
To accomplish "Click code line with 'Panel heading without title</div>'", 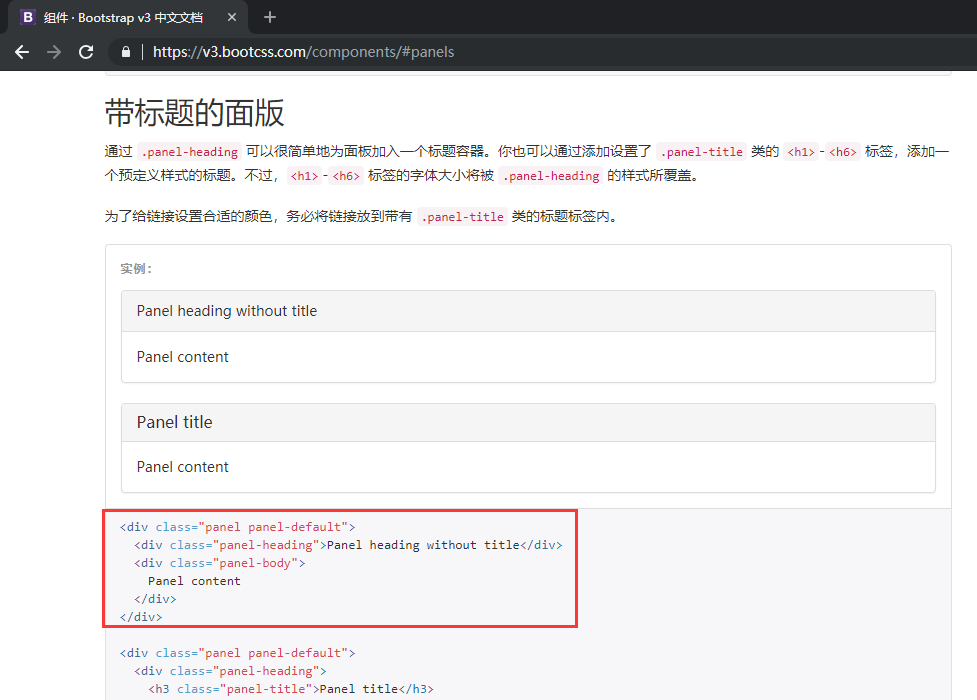I will [x=348, y=545].
